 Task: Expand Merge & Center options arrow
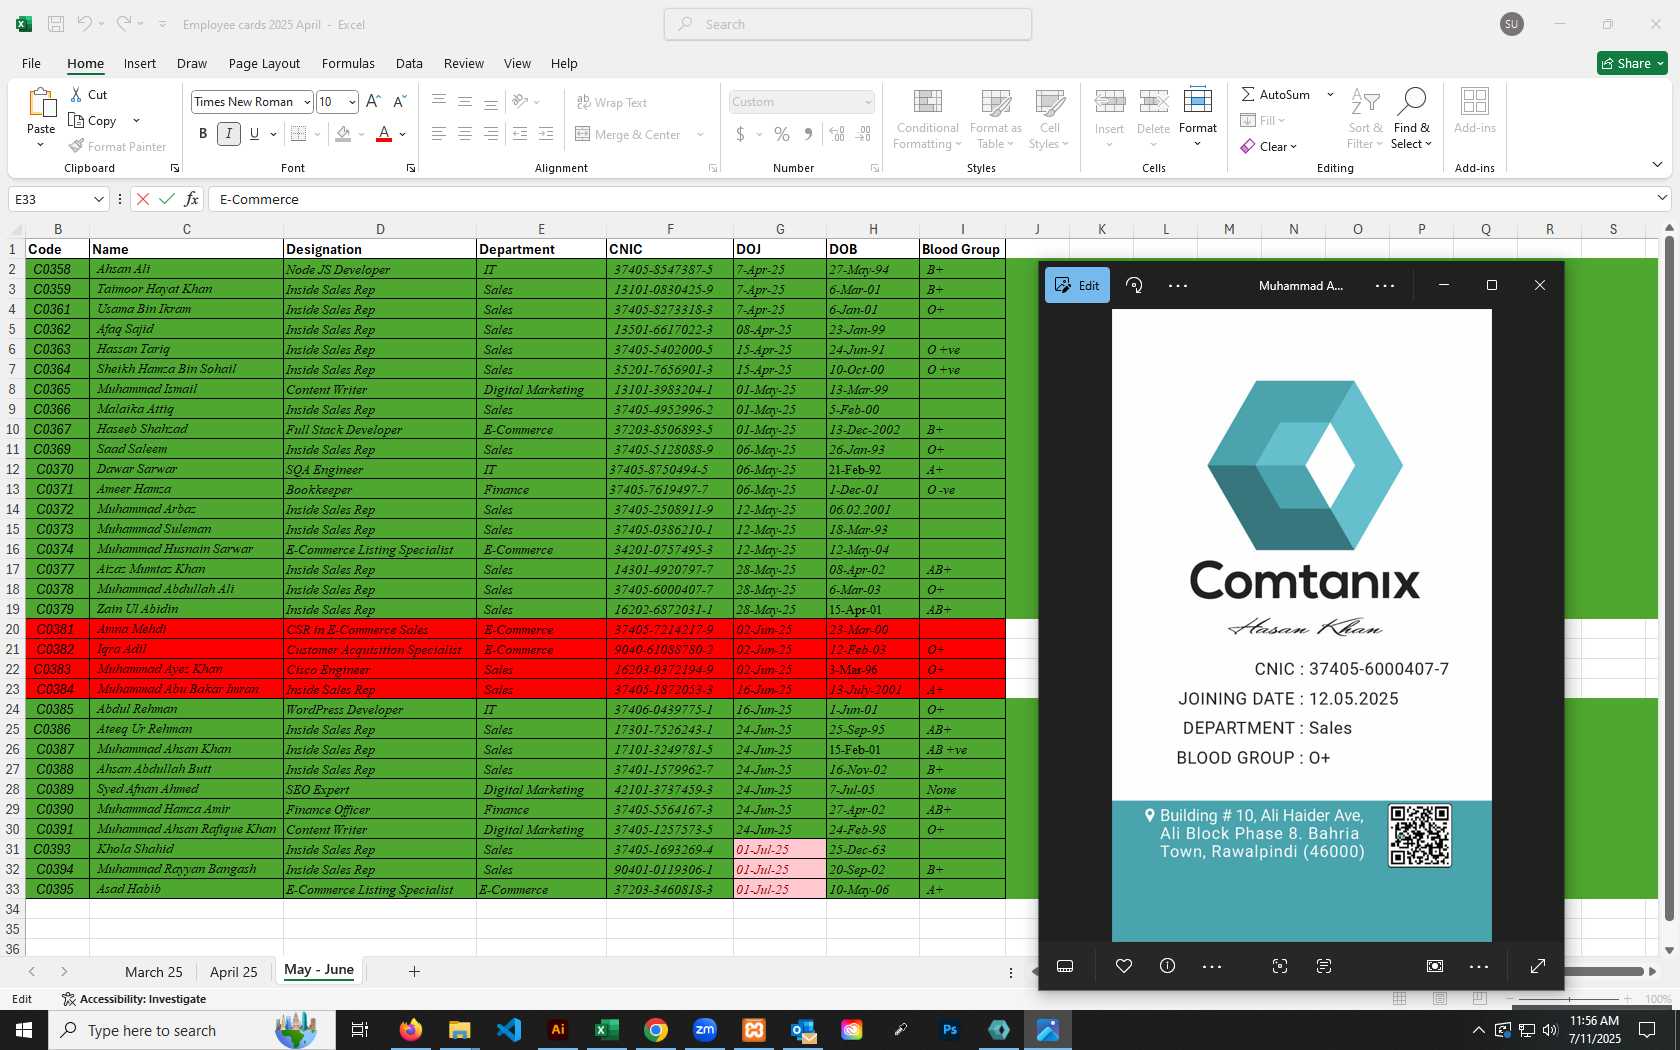(x=700, y=134)
